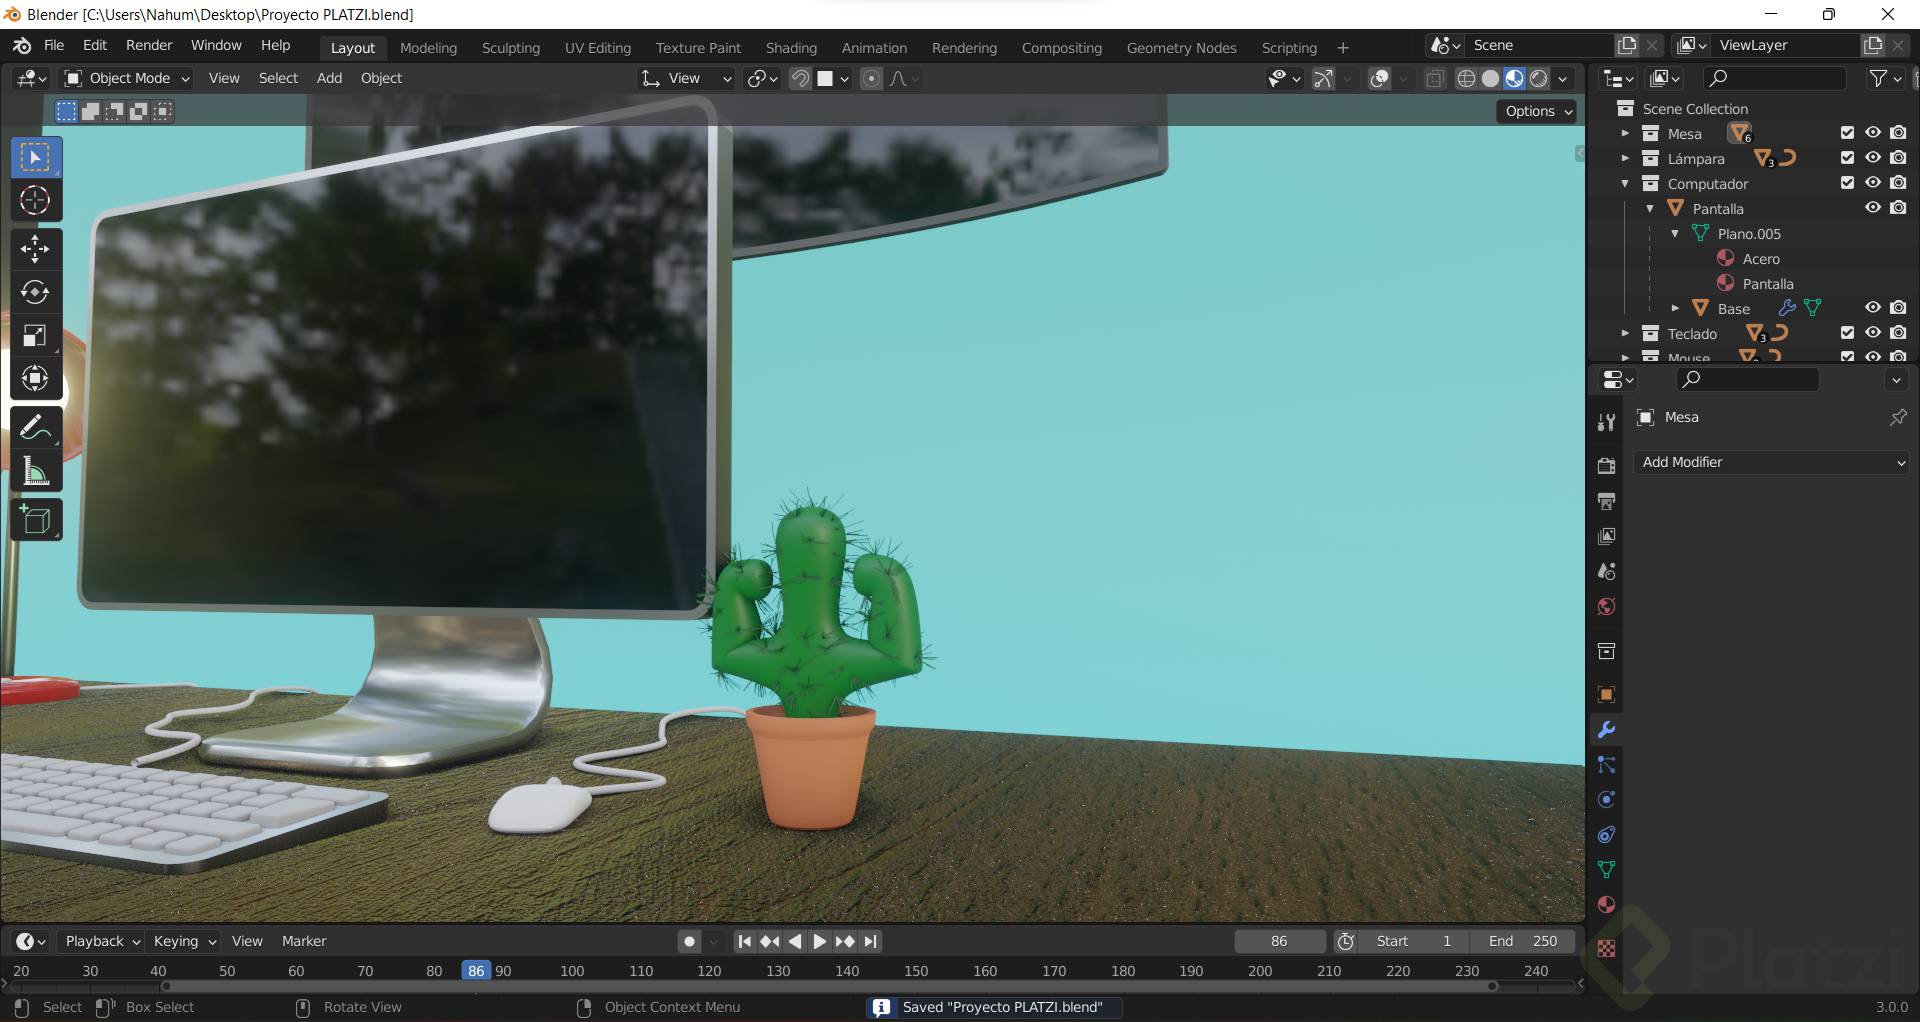Select the Rotate tool
The height and width of the screenshot is (1022, 1920).
[x=35, y=292]
